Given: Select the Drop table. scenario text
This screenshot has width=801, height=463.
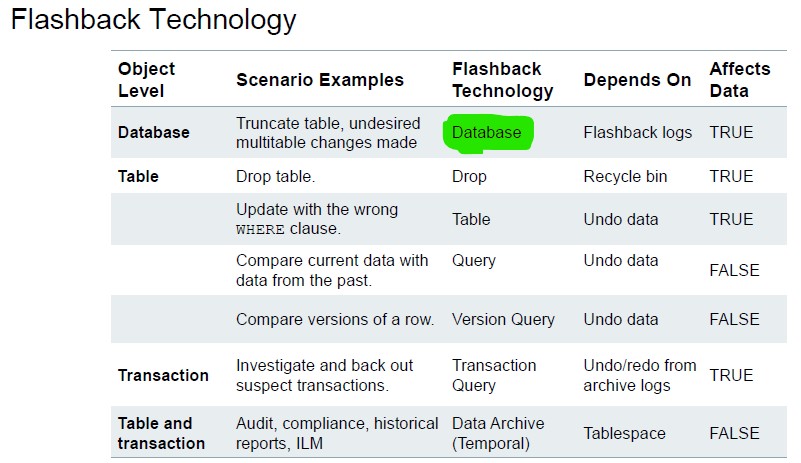Looking at the screenshot, I should pos(275,176).
